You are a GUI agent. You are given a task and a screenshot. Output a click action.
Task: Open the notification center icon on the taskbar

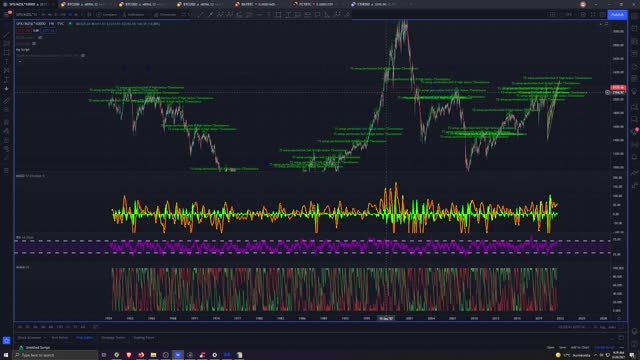coord(632,355)
